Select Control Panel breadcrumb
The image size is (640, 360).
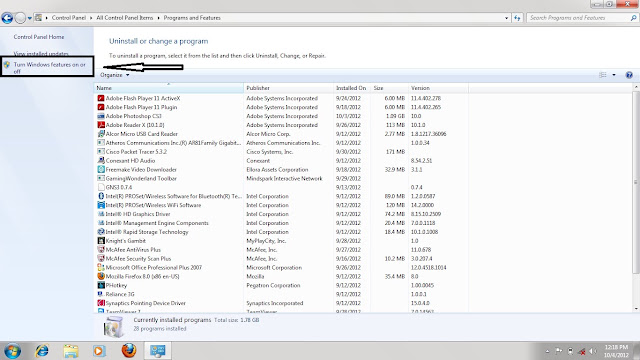(x=69, y=18)
